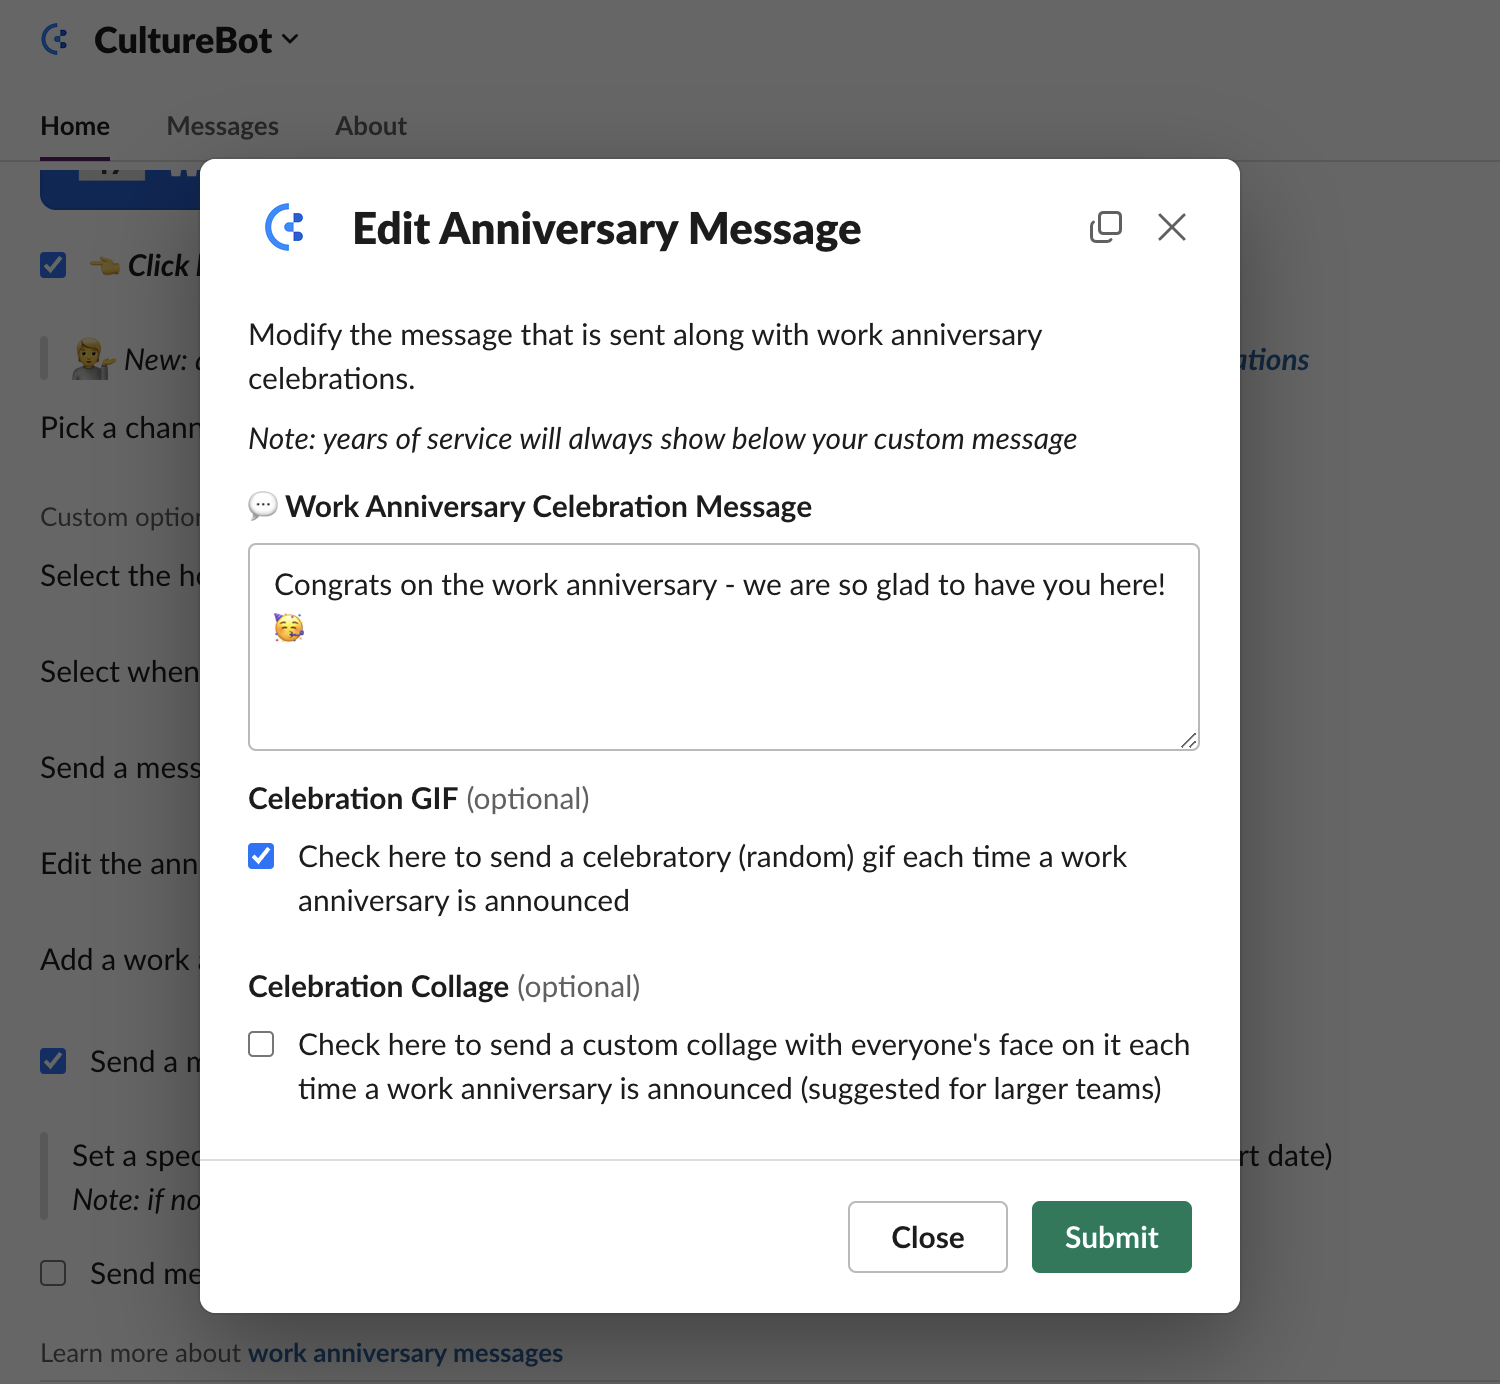Click the green Submit button
Screen dimensions: 1500x1384
1112,1237
